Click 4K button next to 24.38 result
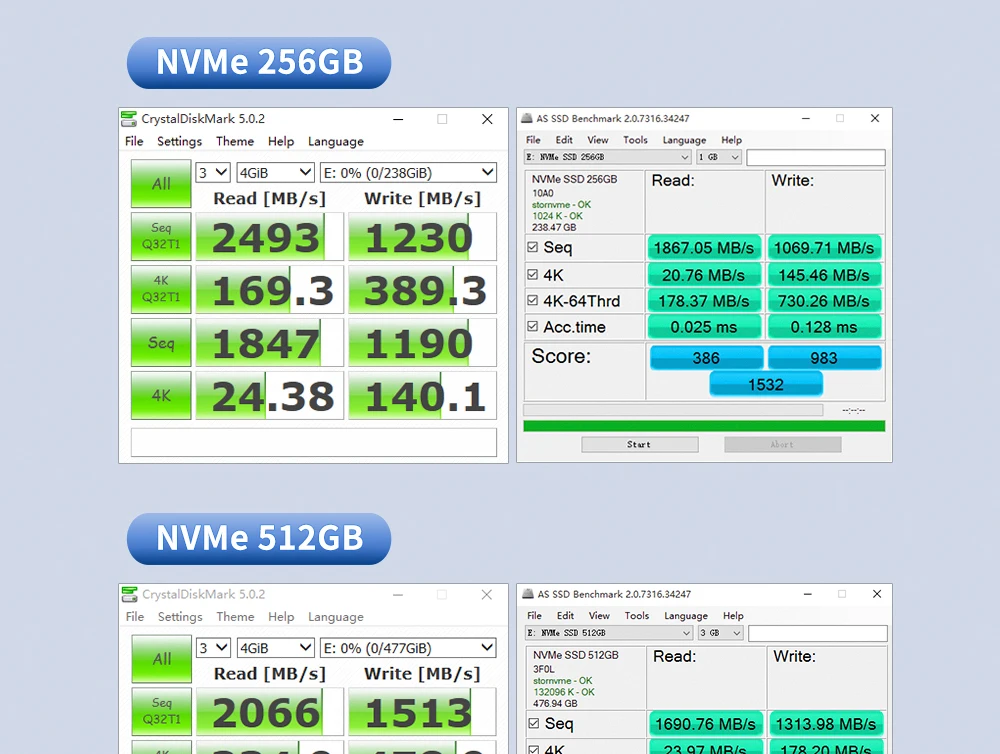The image size is (1000, 754). pyautogui.click(x=161, y=396)
